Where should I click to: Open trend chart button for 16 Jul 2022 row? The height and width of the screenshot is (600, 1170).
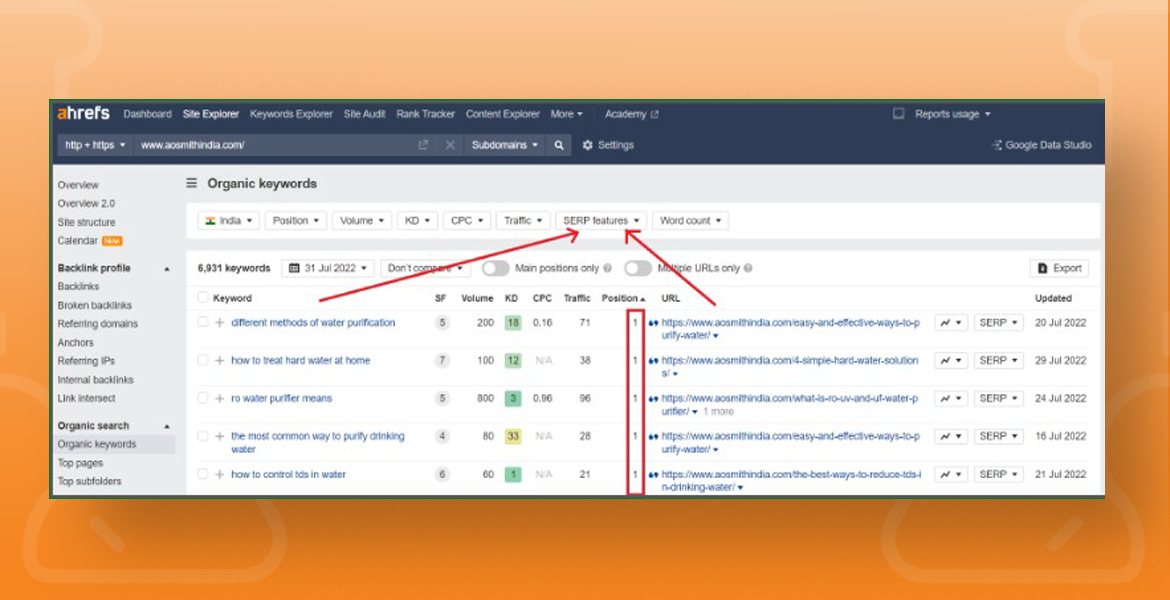(x=951, y=436)
